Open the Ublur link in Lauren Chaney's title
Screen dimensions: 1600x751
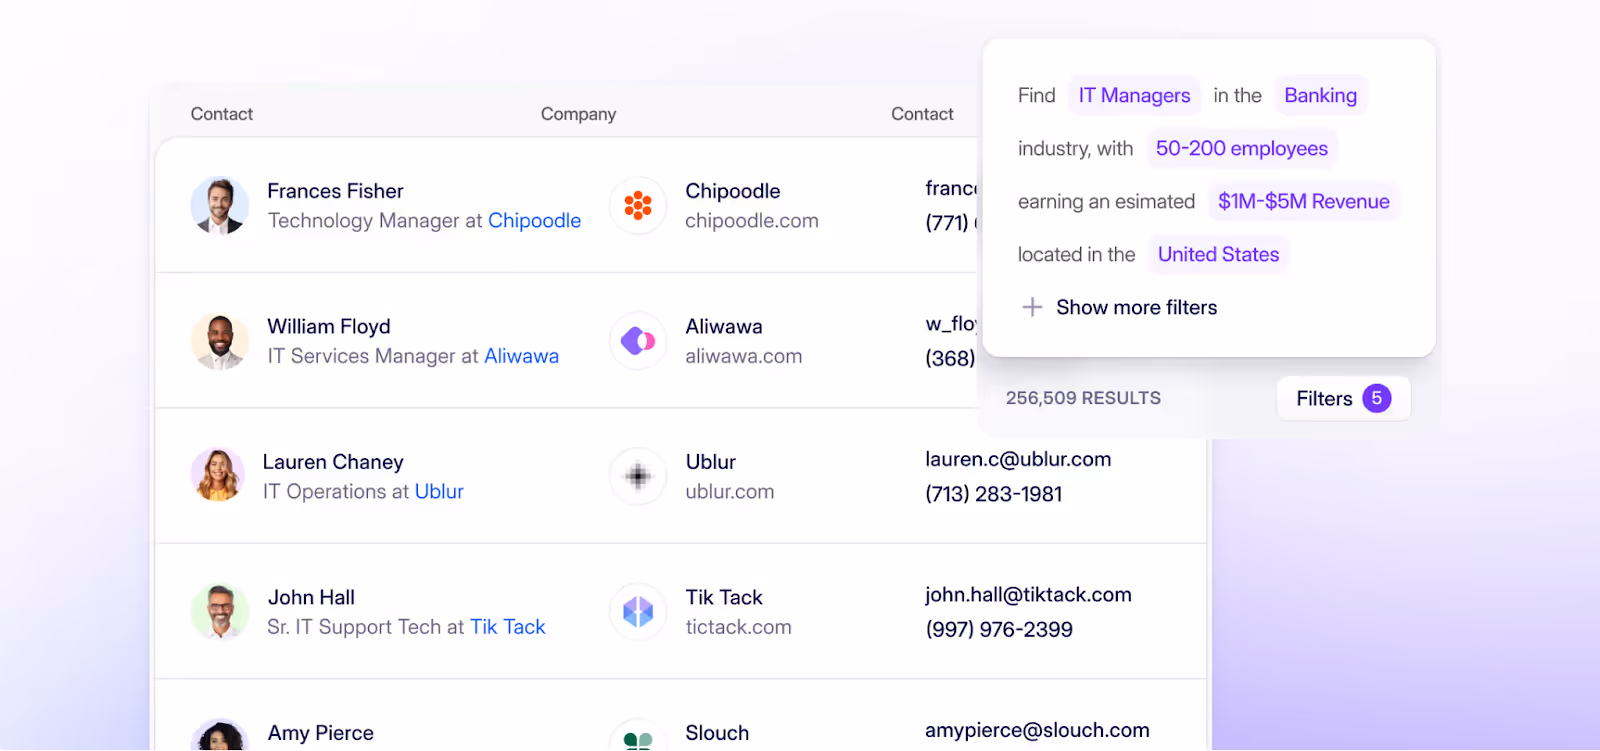pos(439,492)
